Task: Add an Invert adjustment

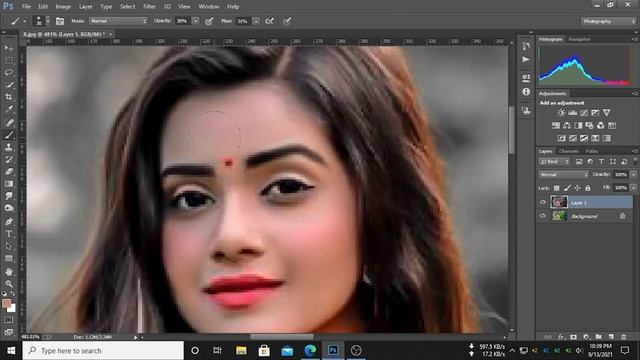Action: coord(562,138)
